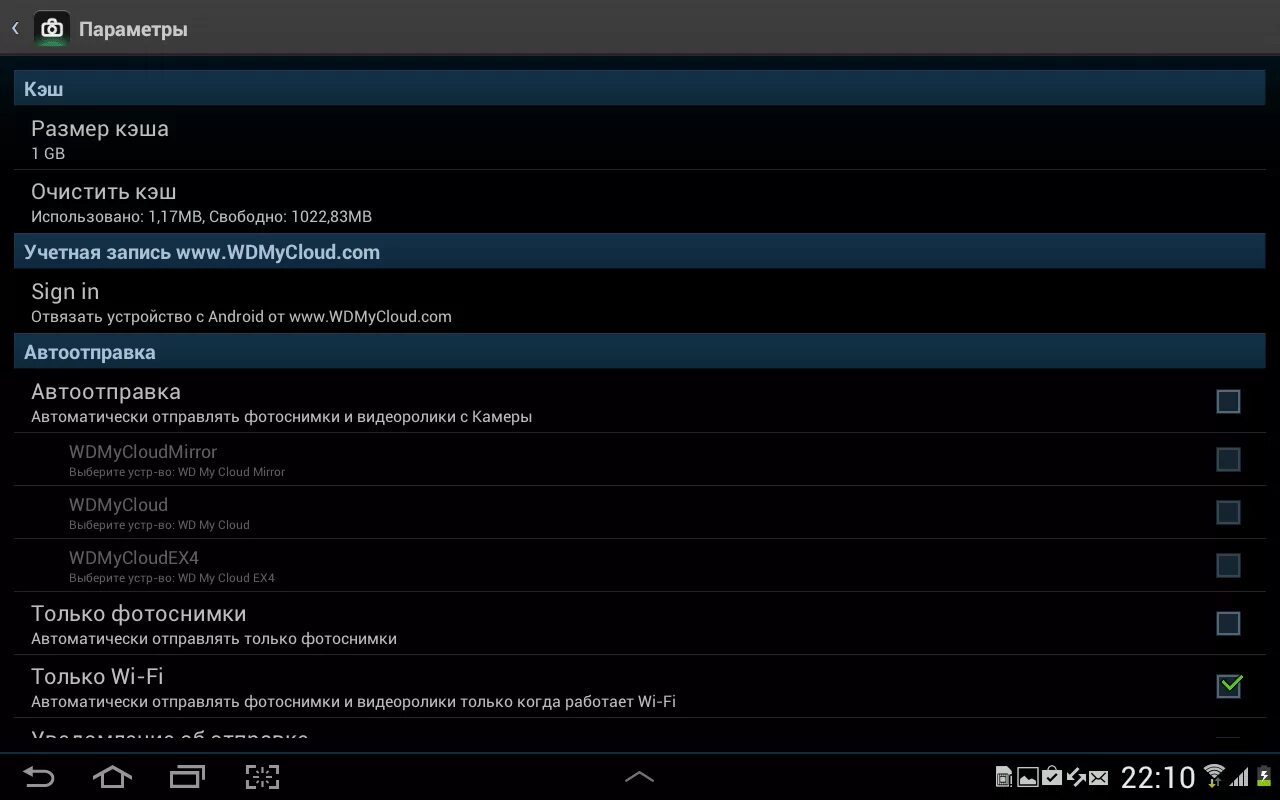Tap Очистить кэш to clear cache
The height and width of the screenshot is (800, 1280).
640,201
